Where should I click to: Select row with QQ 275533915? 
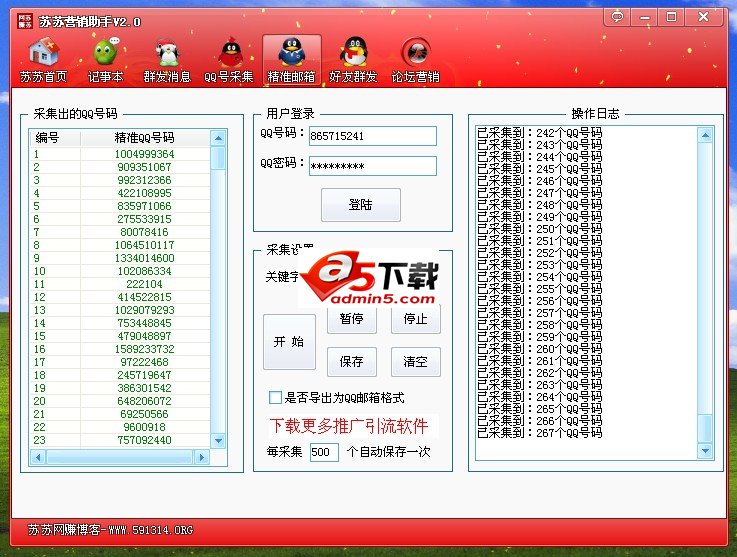click(x=120, y=219)
